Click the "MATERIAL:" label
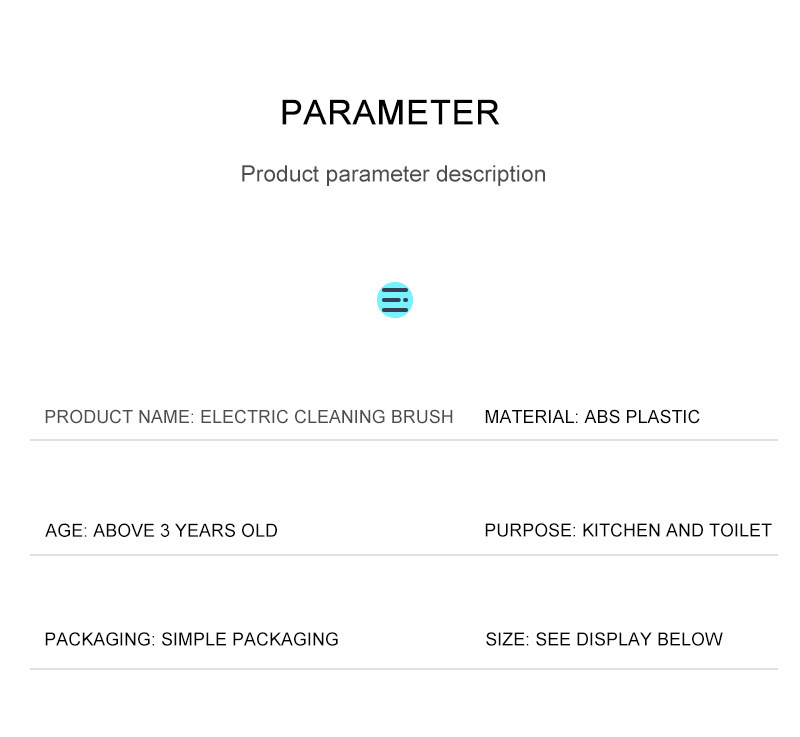 point(531,417)
